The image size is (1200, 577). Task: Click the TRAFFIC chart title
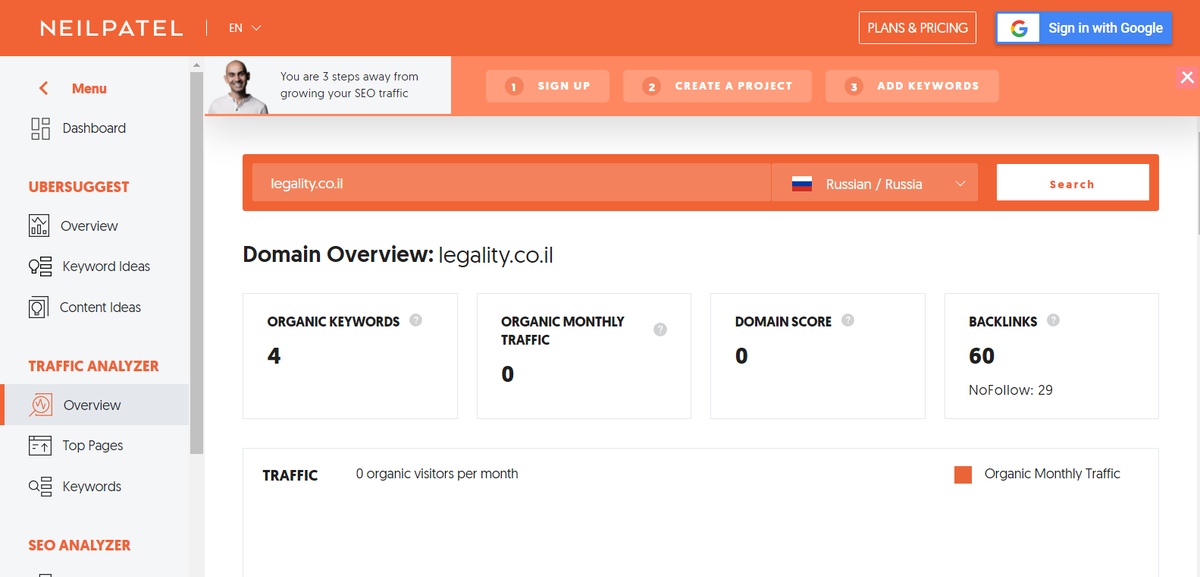[290, 475]
